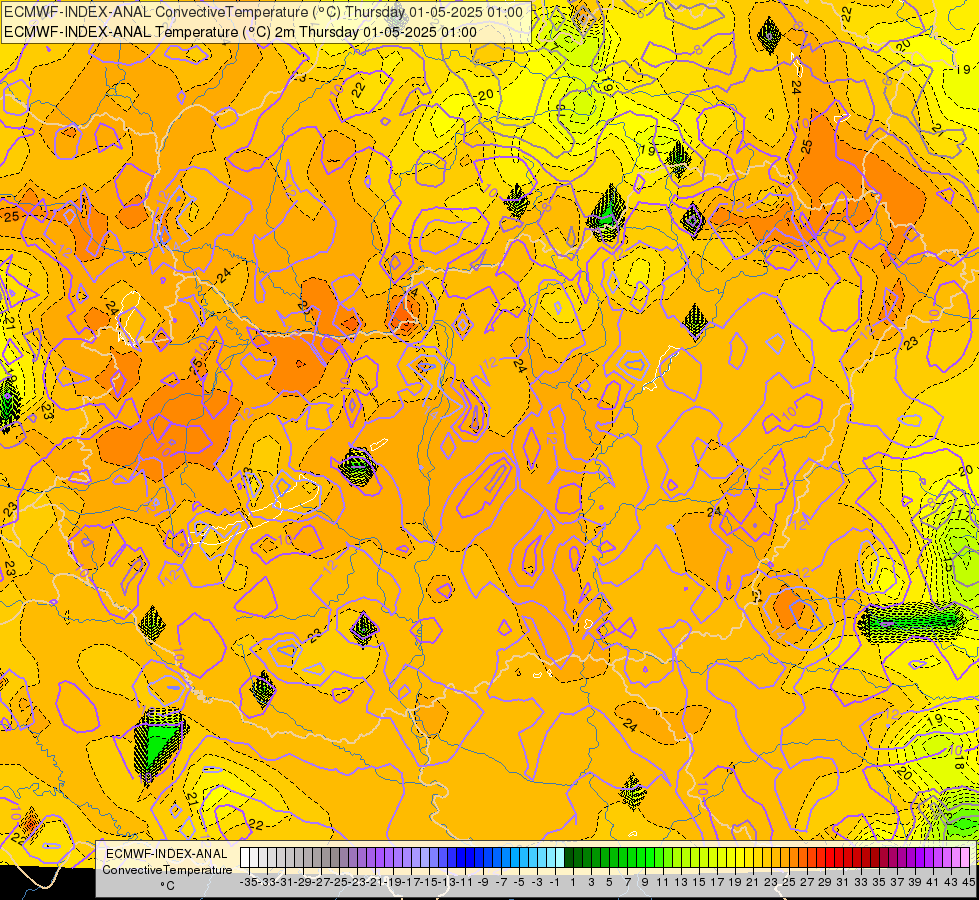Click the '-3' legend scale value

pyautogui.click(x=537, y=883)
